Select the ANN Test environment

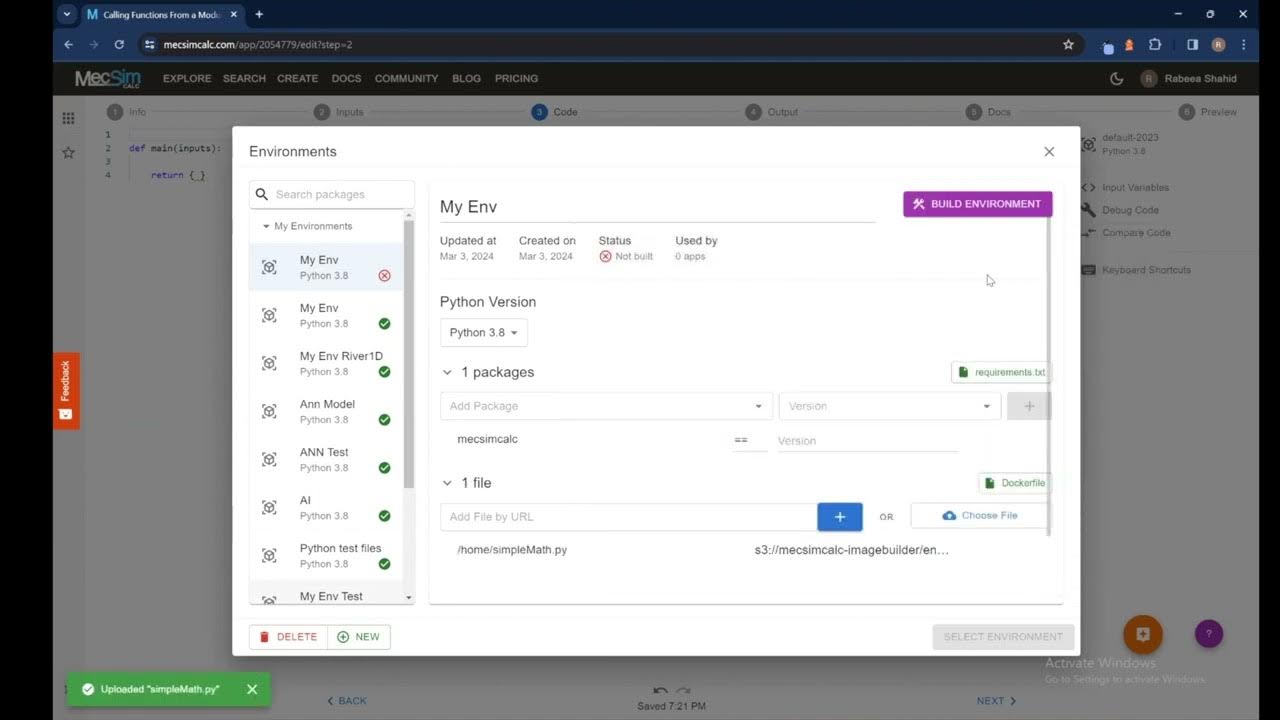click(326, 459)
